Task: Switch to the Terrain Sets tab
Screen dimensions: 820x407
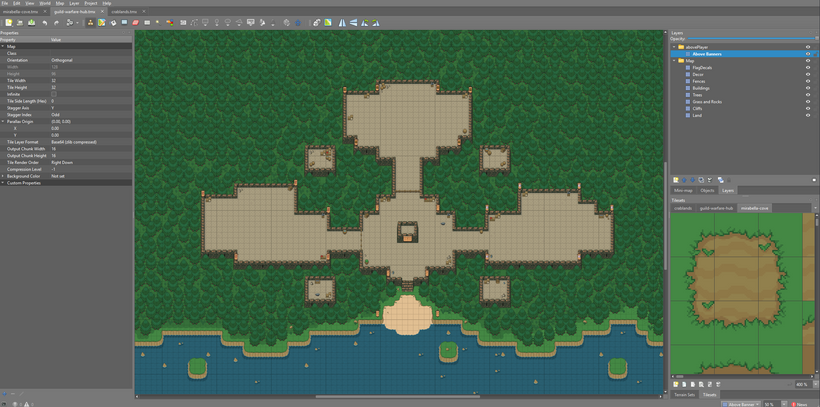Action: coord(683,395)
